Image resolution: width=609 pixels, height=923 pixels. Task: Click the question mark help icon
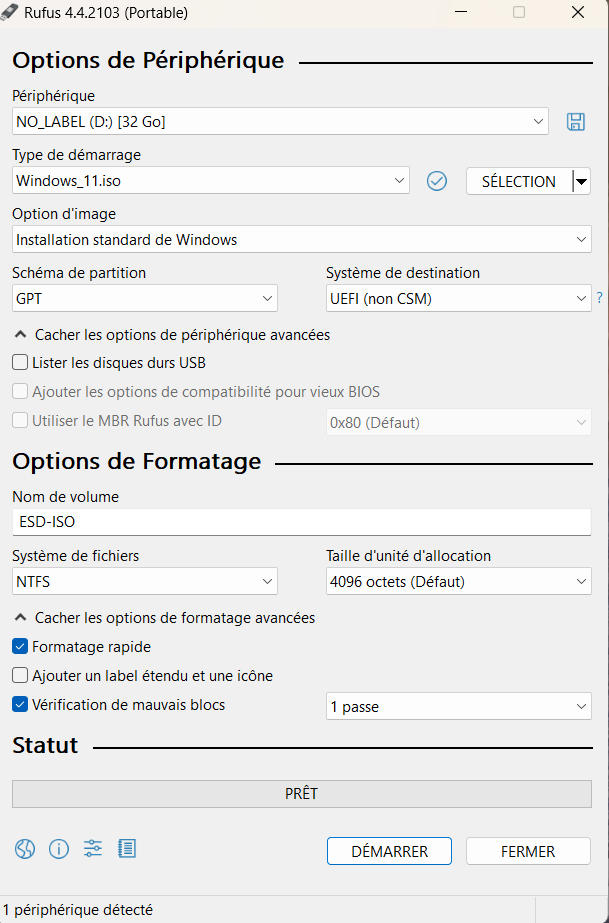(x=600, y=298)
